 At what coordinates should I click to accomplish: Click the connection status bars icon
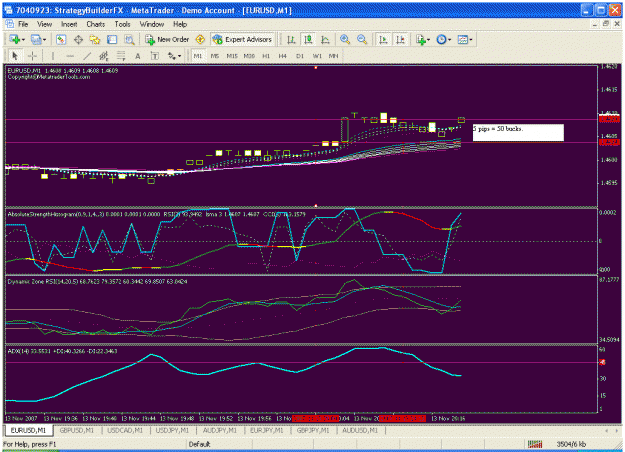coord(535,444)
